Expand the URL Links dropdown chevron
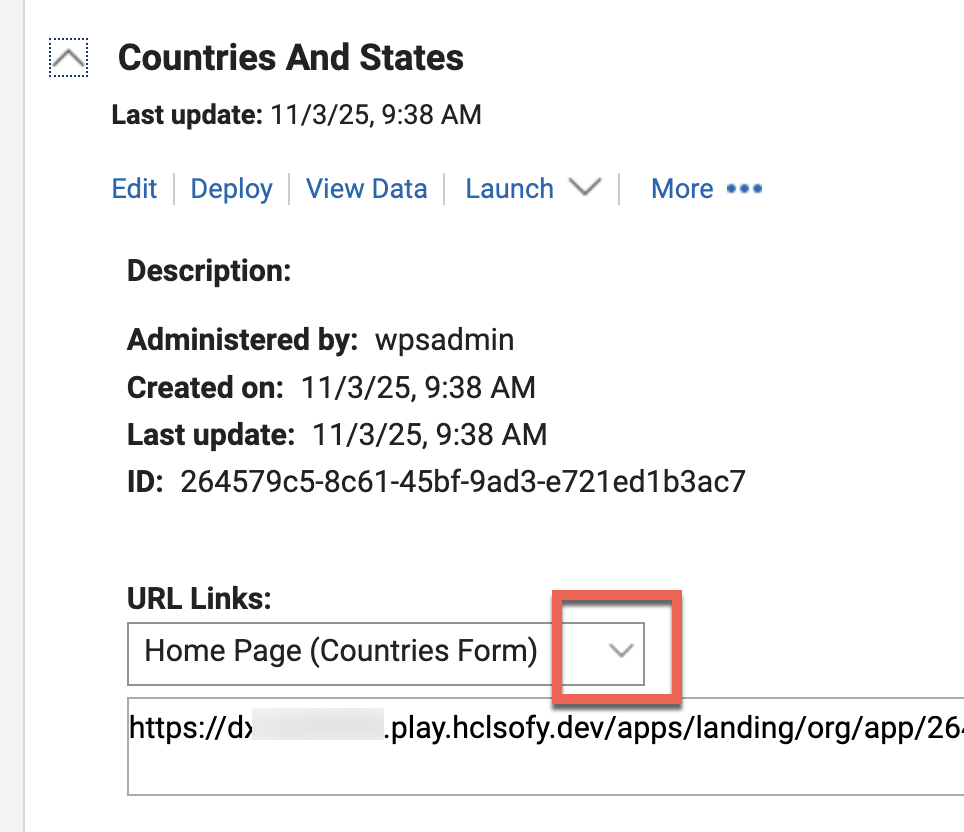This screenshot has height=832, width=964. coord(621,651)
